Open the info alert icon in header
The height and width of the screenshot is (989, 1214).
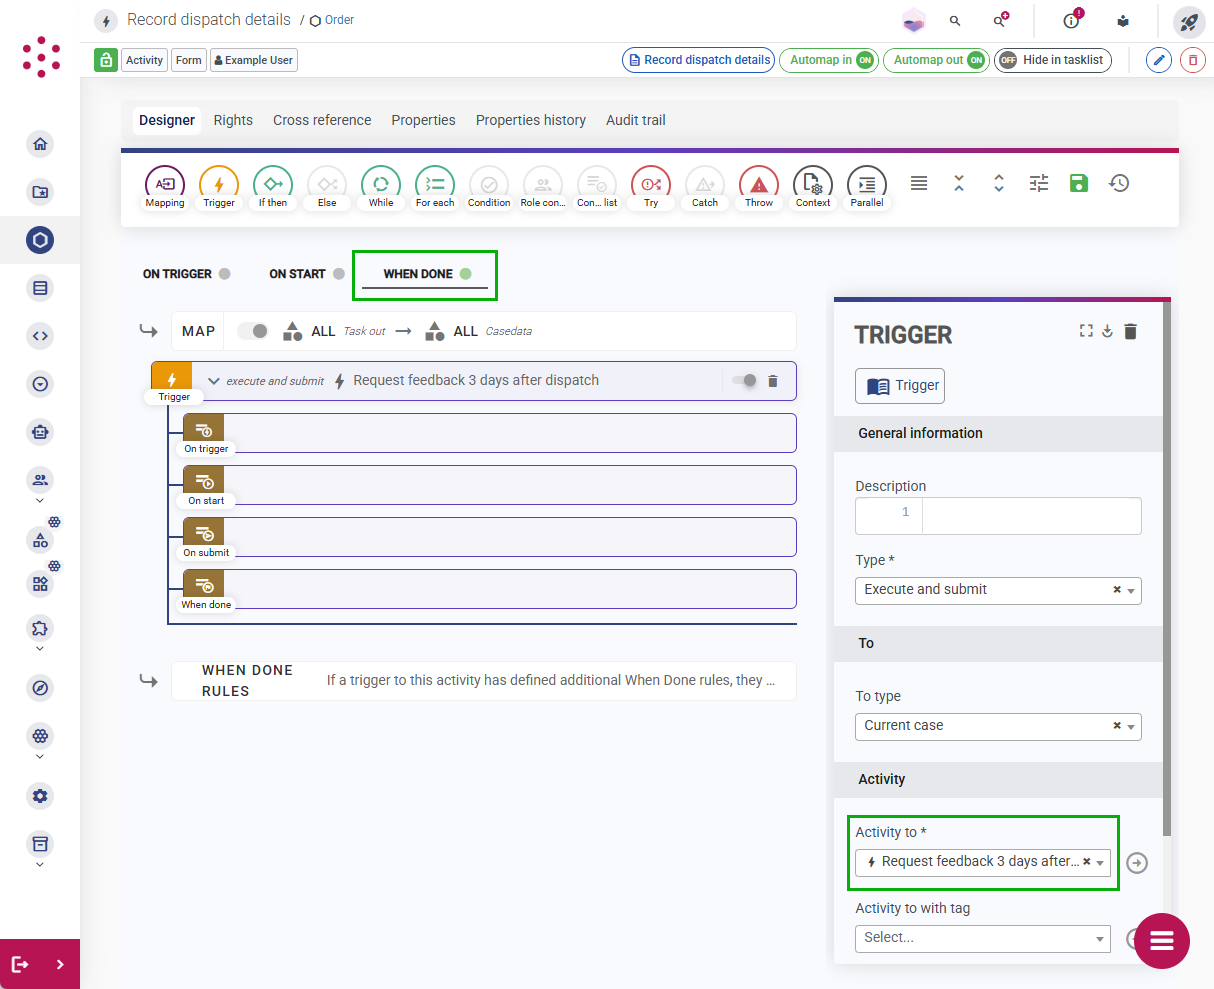(1072, 20)
